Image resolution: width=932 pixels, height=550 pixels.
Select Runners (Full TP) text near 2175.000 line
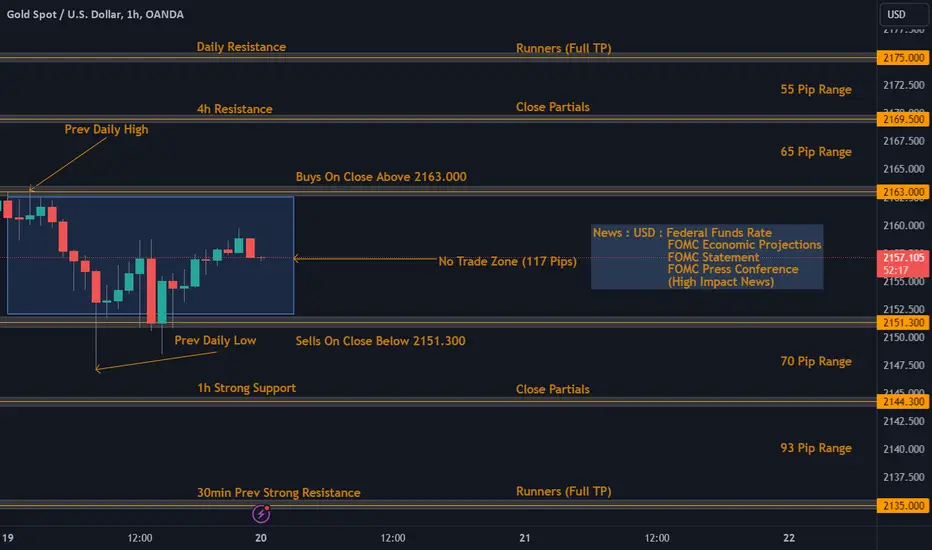[563, 48]
